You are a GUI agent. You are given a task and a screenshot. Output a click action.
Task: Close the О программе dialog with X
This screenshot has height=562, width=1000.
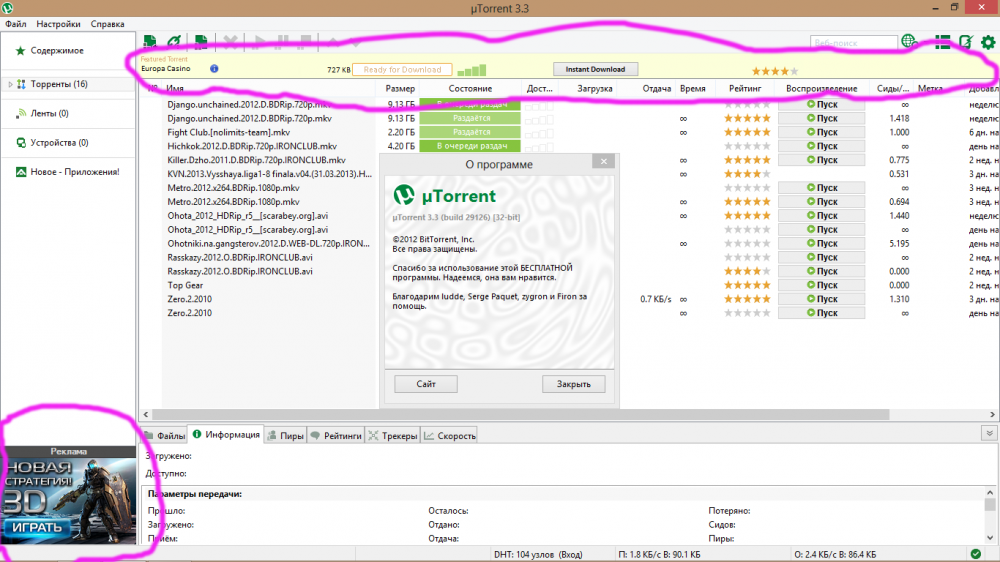(x=603, y=161)
